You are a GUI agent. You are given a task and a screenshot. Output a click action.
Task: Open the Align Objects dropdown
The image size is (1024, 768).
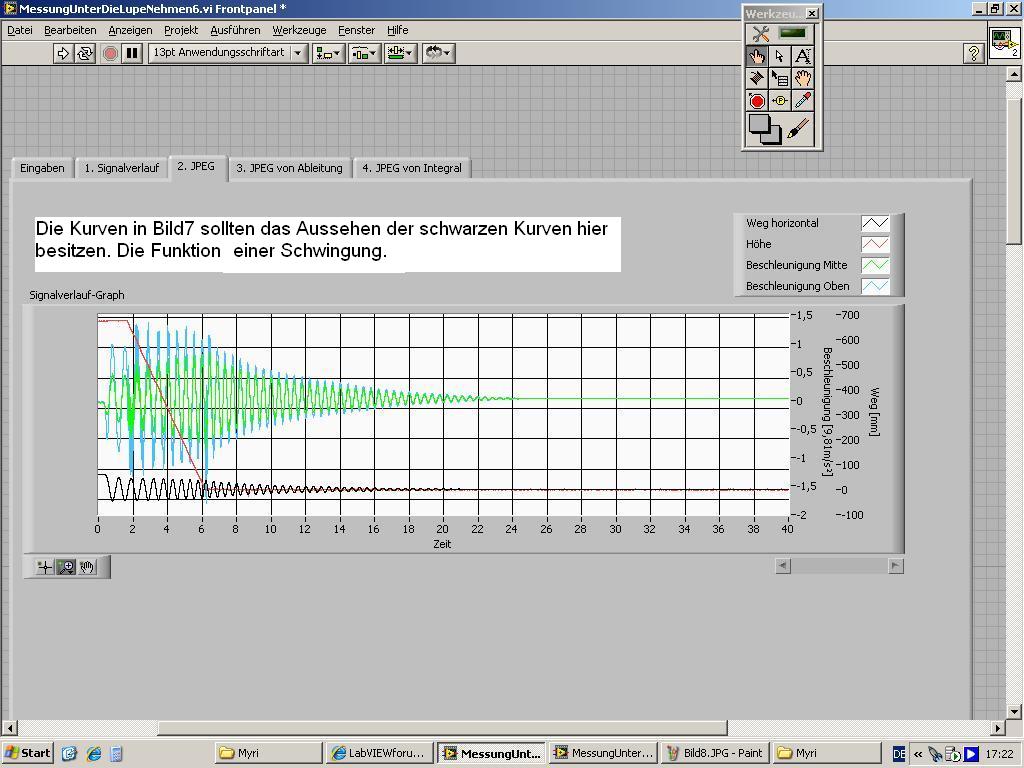(328, 53)
